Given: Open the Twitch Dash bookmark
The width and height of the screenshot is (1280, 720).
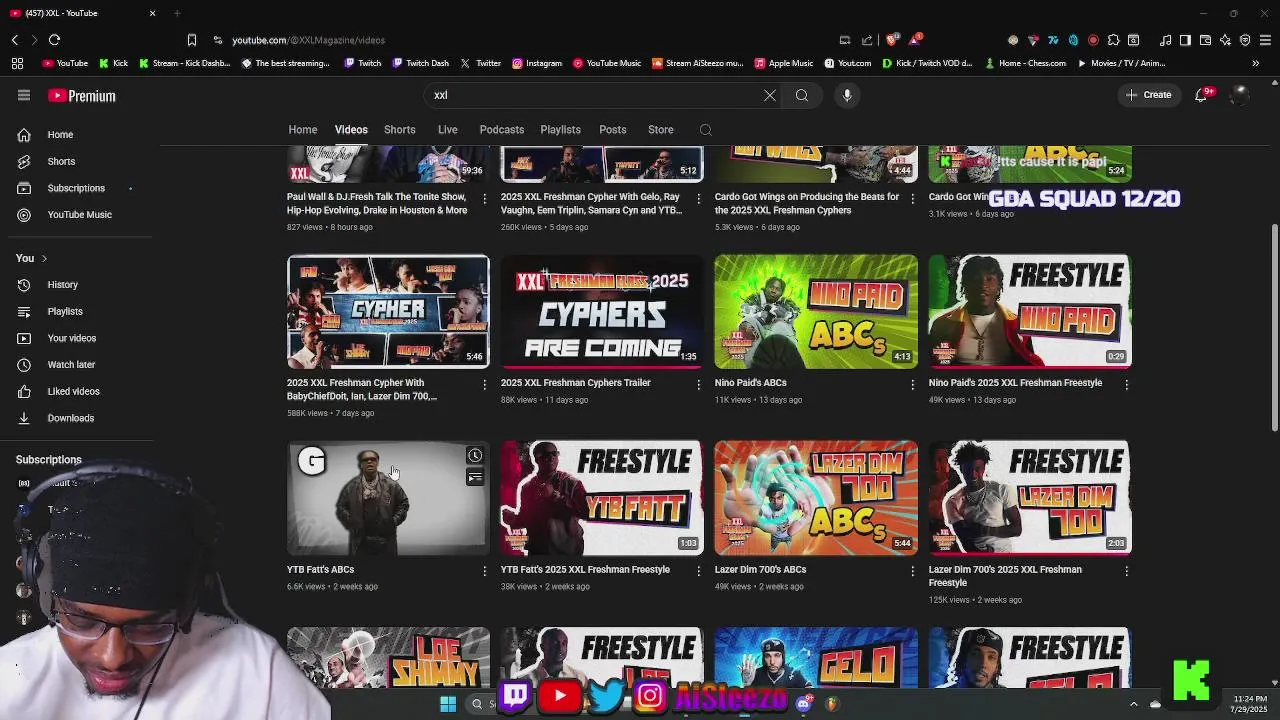Looking at the screenshot, I should 420,63.
